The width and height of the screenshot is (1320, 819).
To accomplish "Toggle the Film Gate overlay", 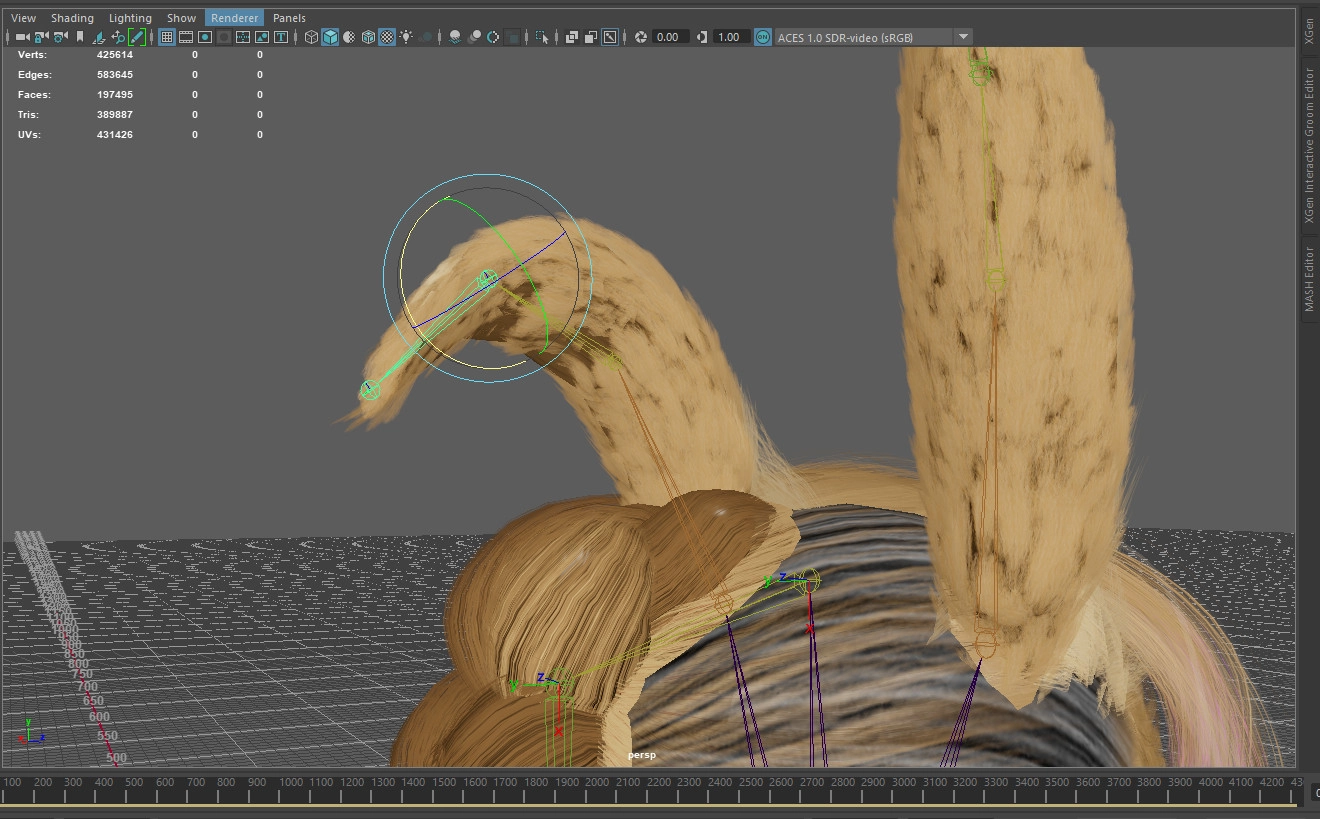I will [185, 37].
